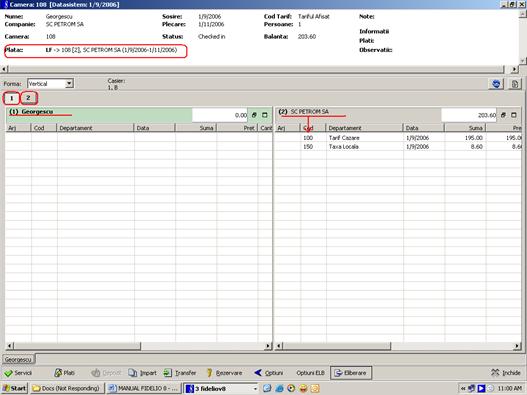Click the document icon beside the globe icon
Screen dimensions: 527x395
[514, 84]
